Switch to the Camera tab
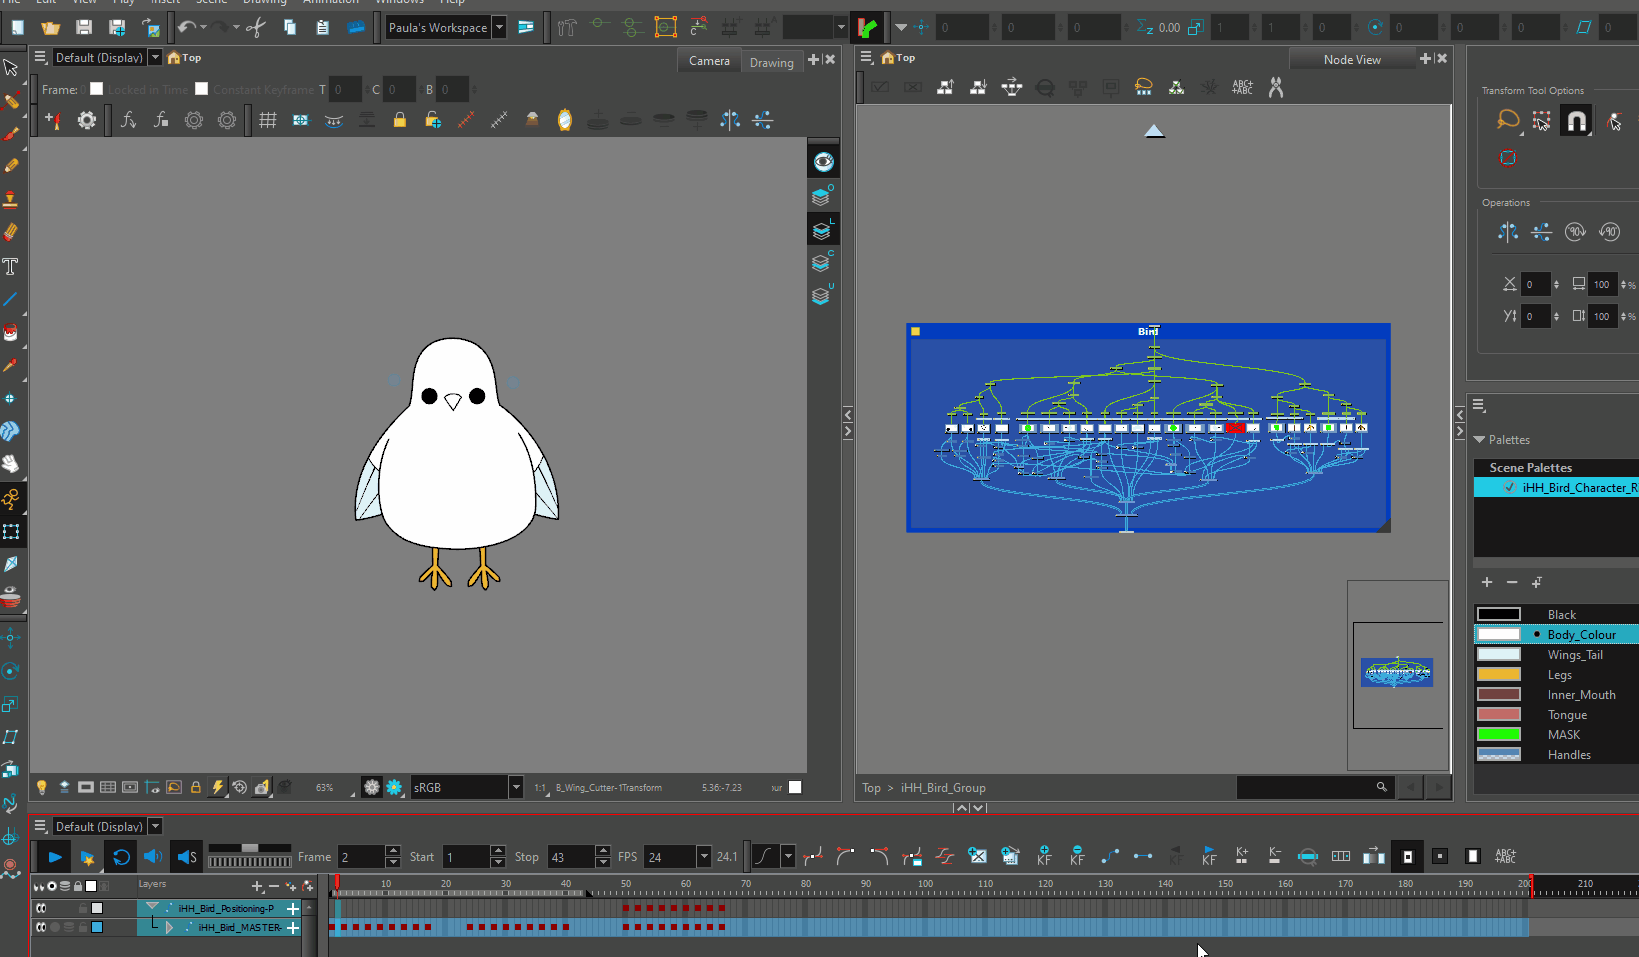This screenshot has width=1639, height=957. pyautogui.click(x=709, y=61)
